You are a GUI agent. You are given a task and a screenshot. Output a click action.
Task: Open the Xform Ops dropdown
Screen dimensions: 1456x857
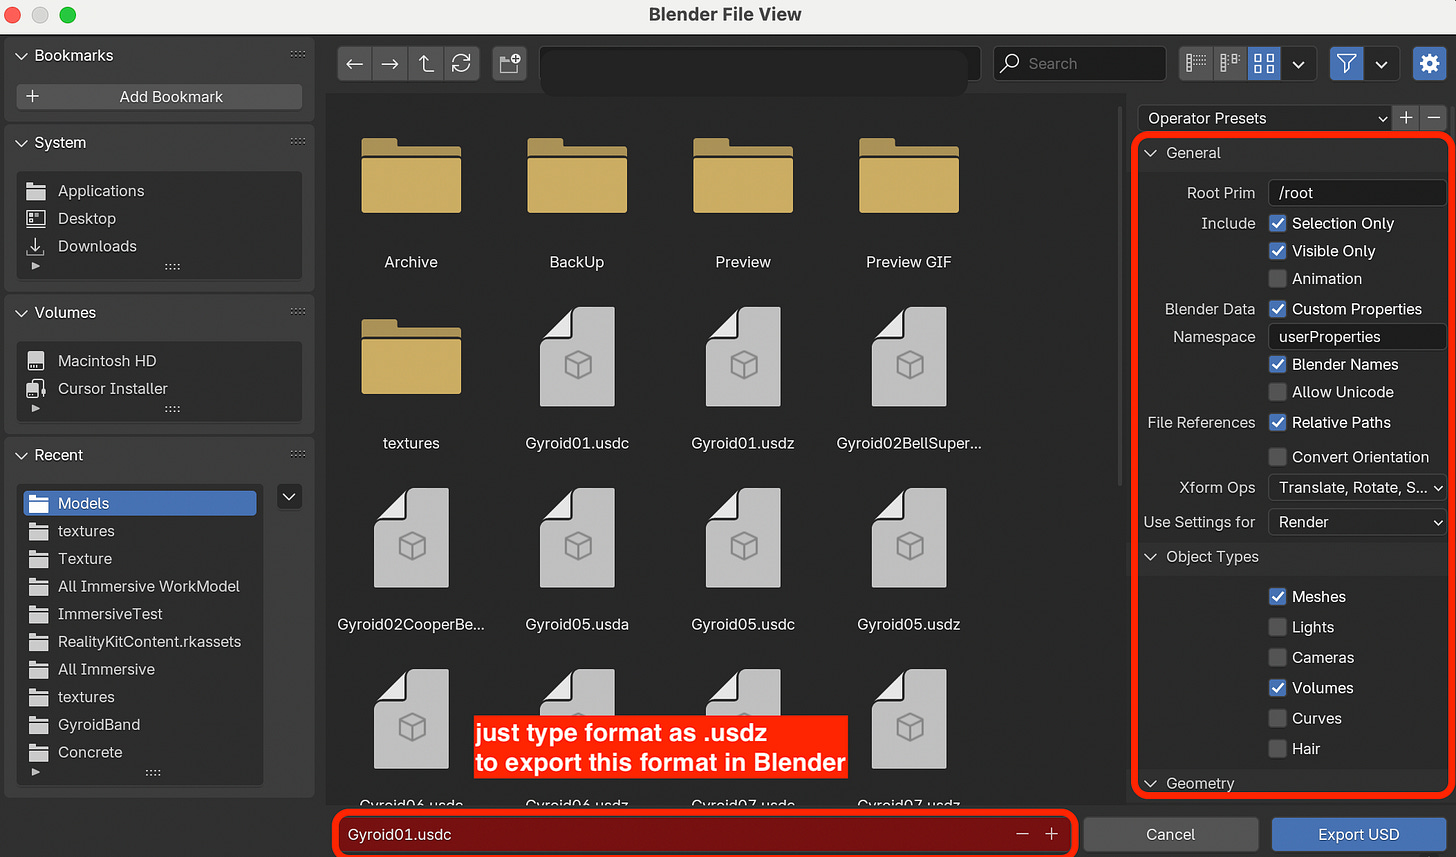click(x=1357, y=487)
